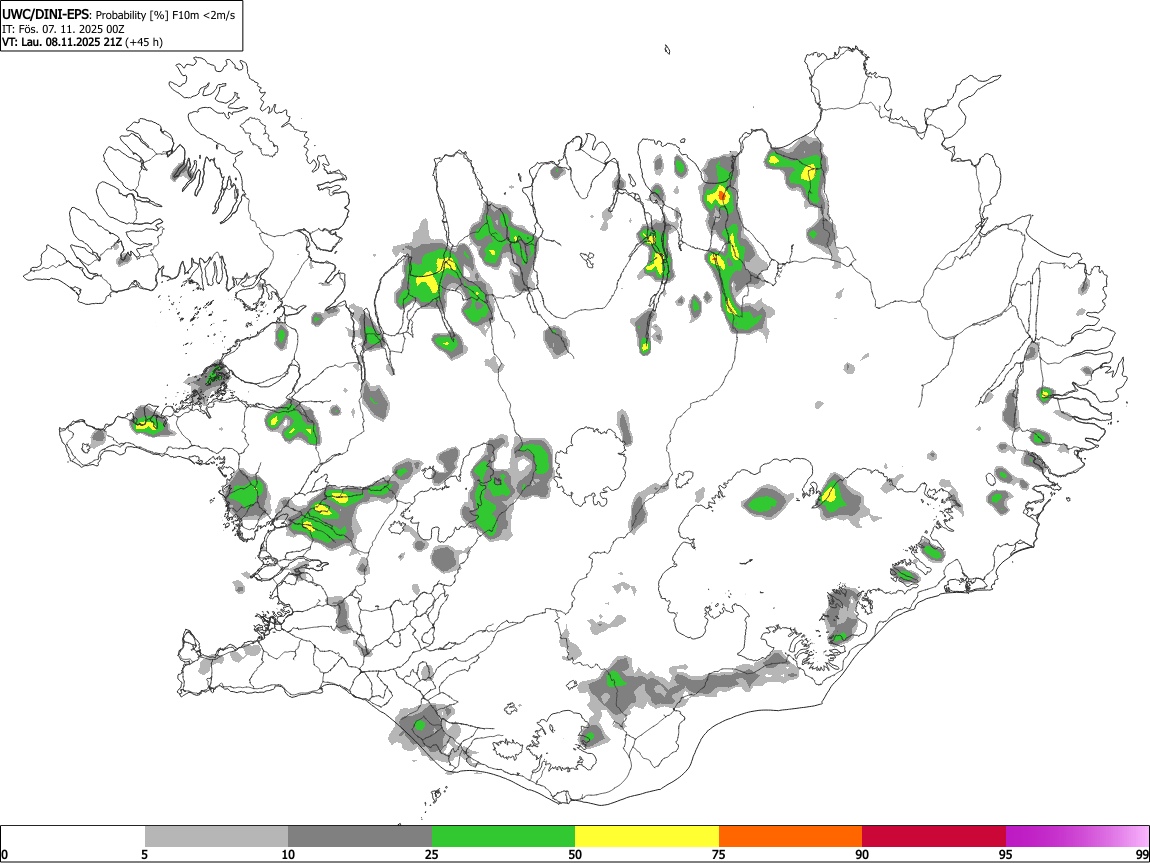Click the legend tick label '0'
The width and height of the screenshot is (1150, 863).
[x=4, y=854]
